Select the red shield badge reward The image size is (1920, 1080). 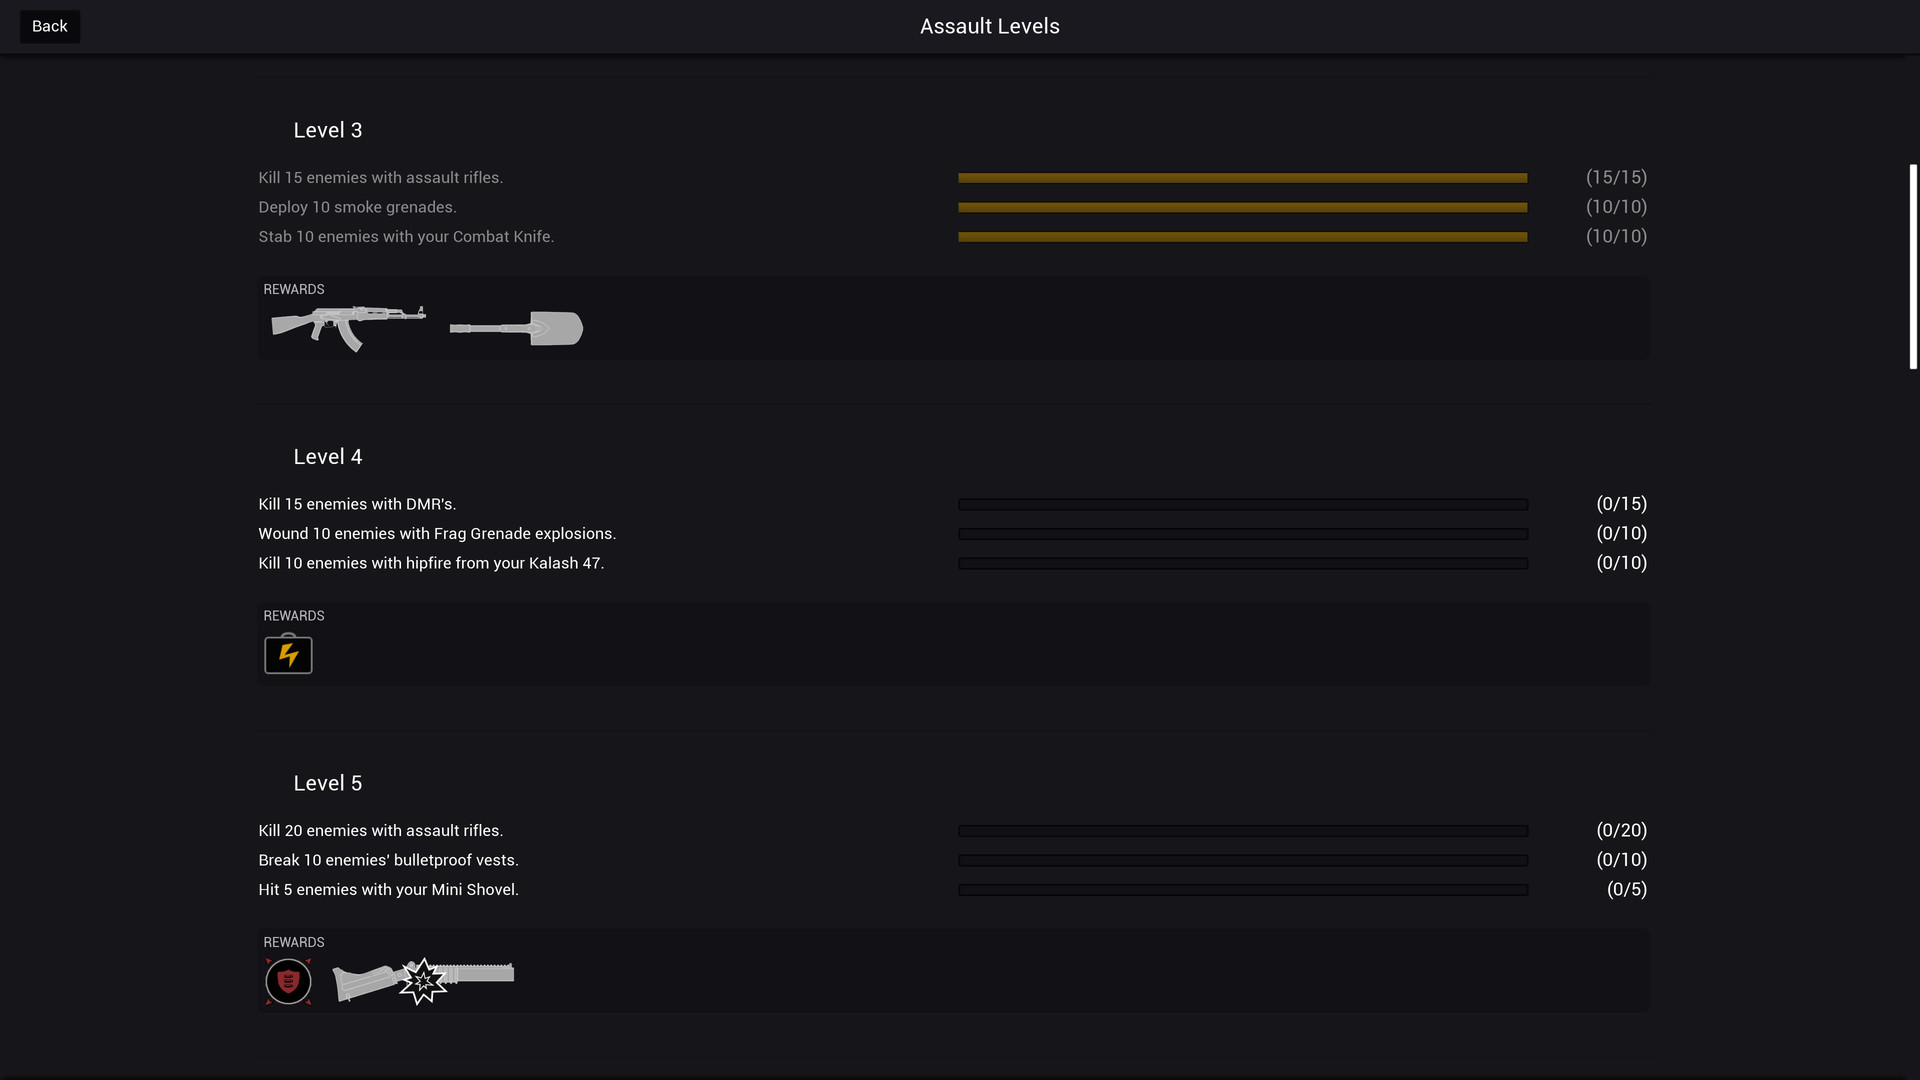click(x=288, y=981)
